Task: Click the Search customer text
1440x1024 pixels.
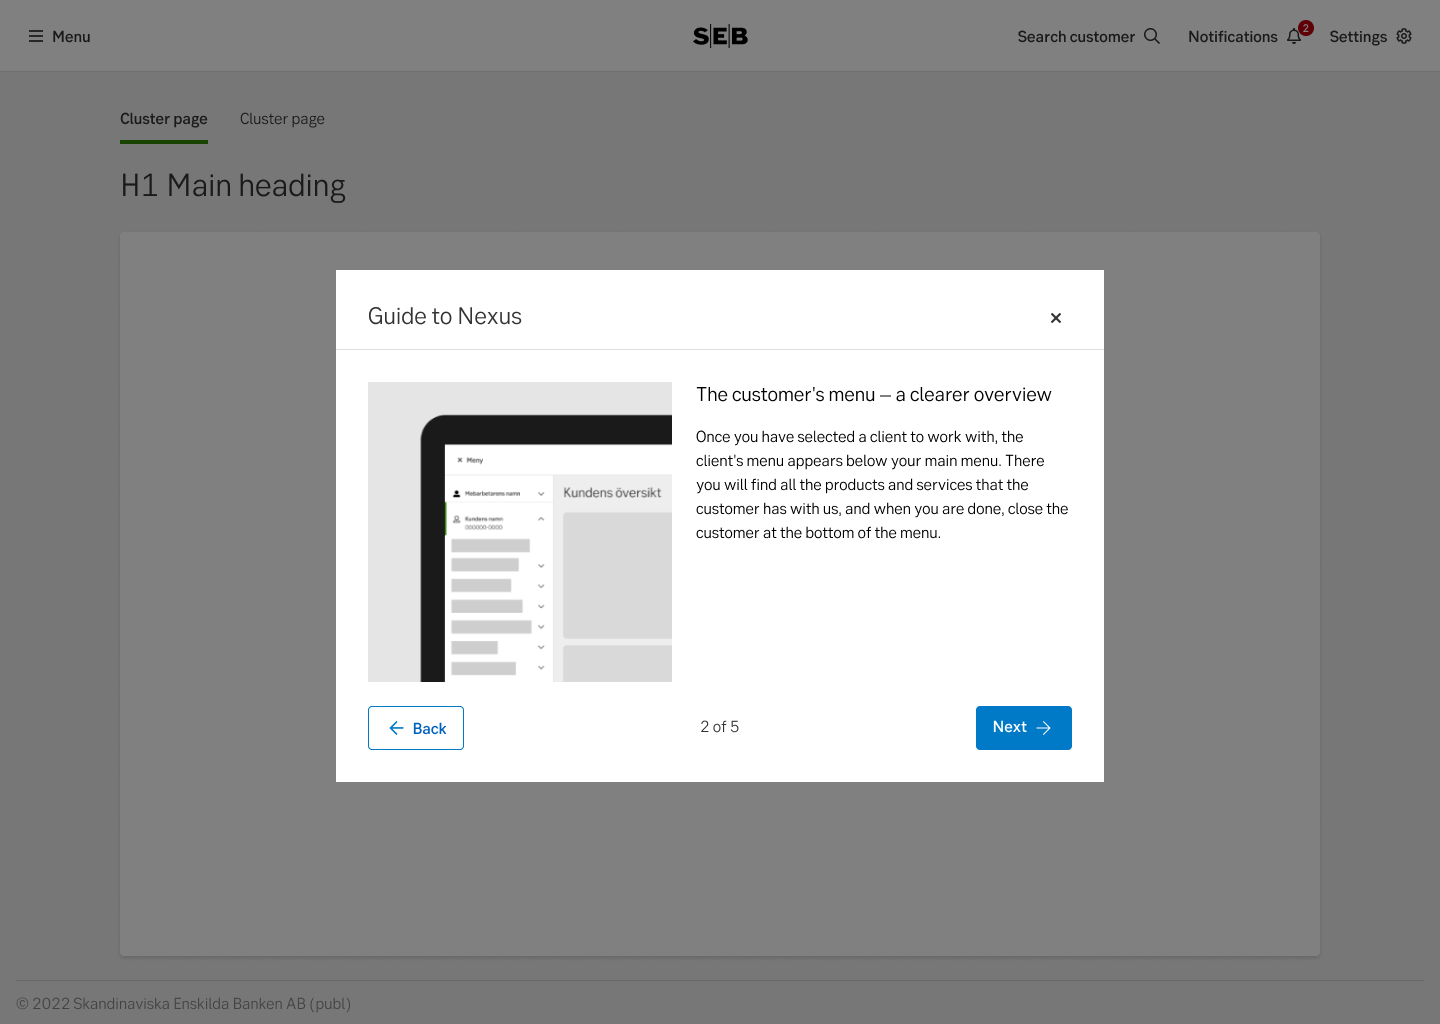Action: pos(1076,37)
